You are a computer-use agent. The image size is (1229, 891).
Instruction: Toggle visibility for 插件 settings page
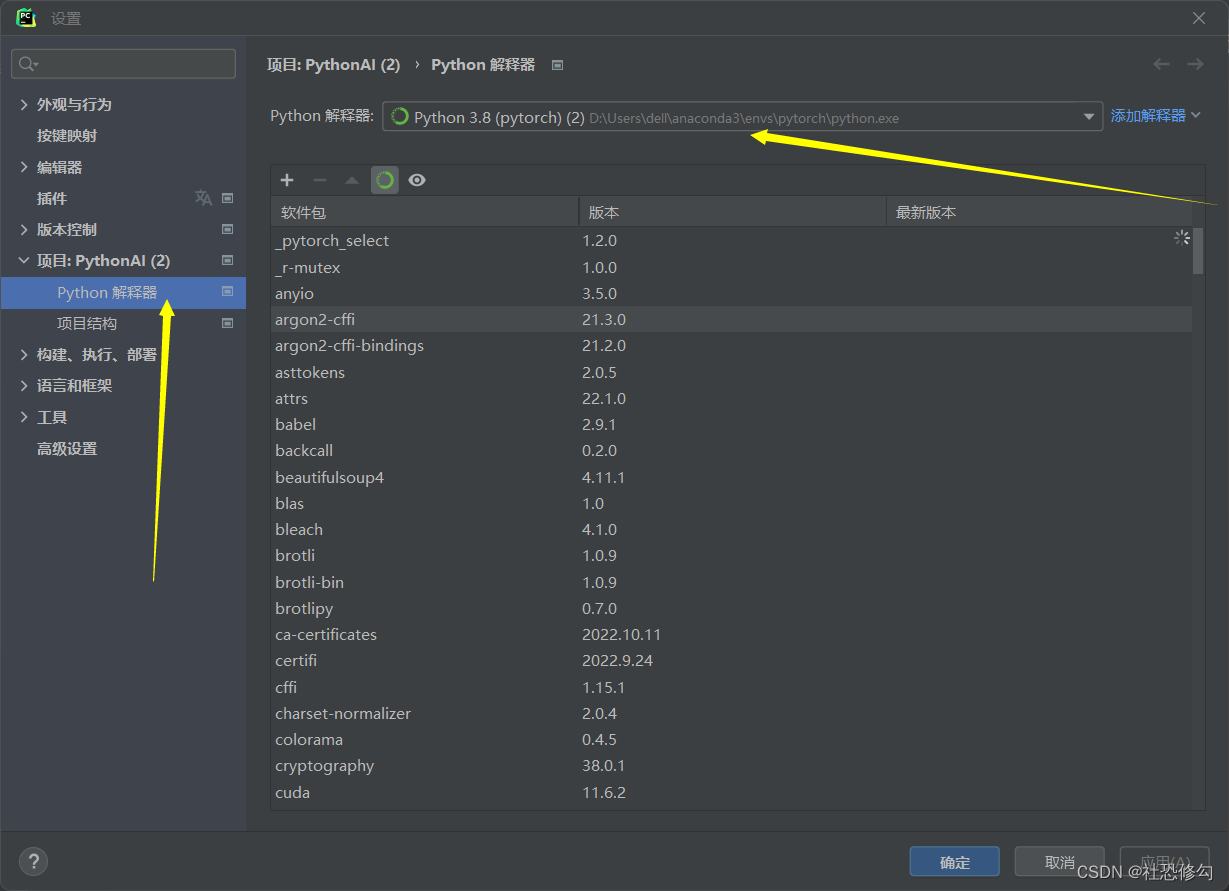point(226,198)
